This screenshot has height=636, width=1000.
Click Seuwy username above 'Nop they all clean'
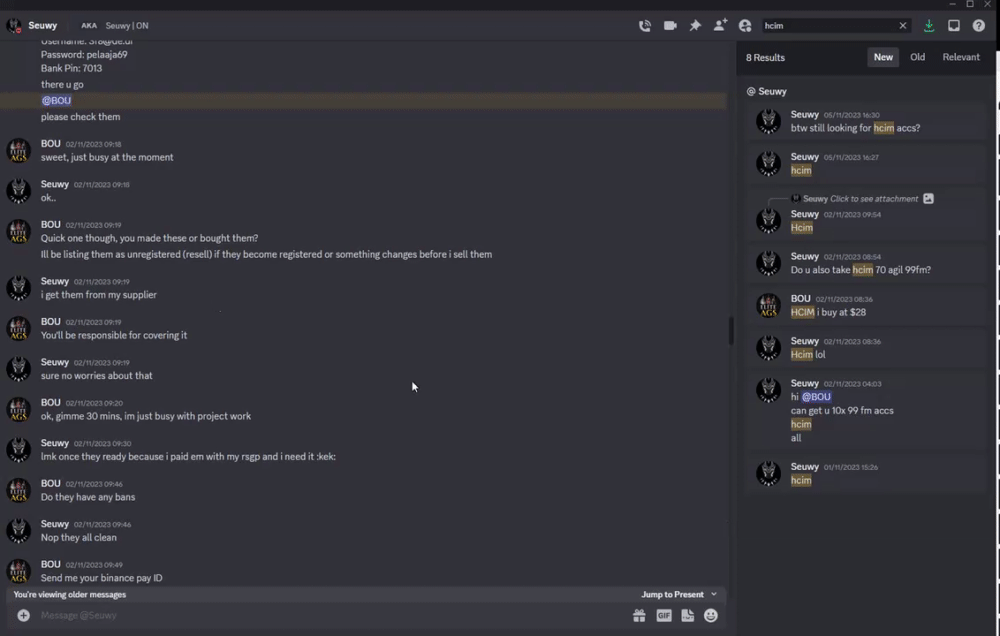click(x=54, y=524)
